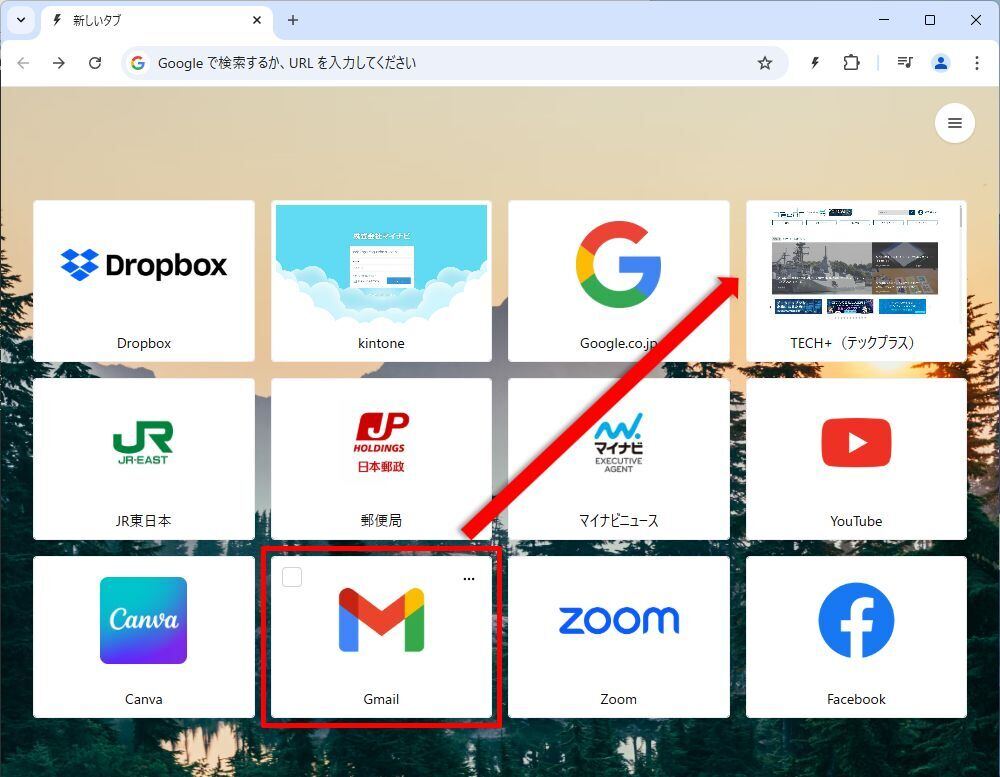This screenshot has width=1000, height=777.
Task: Click the address bar search field
Action: point(454,63)
